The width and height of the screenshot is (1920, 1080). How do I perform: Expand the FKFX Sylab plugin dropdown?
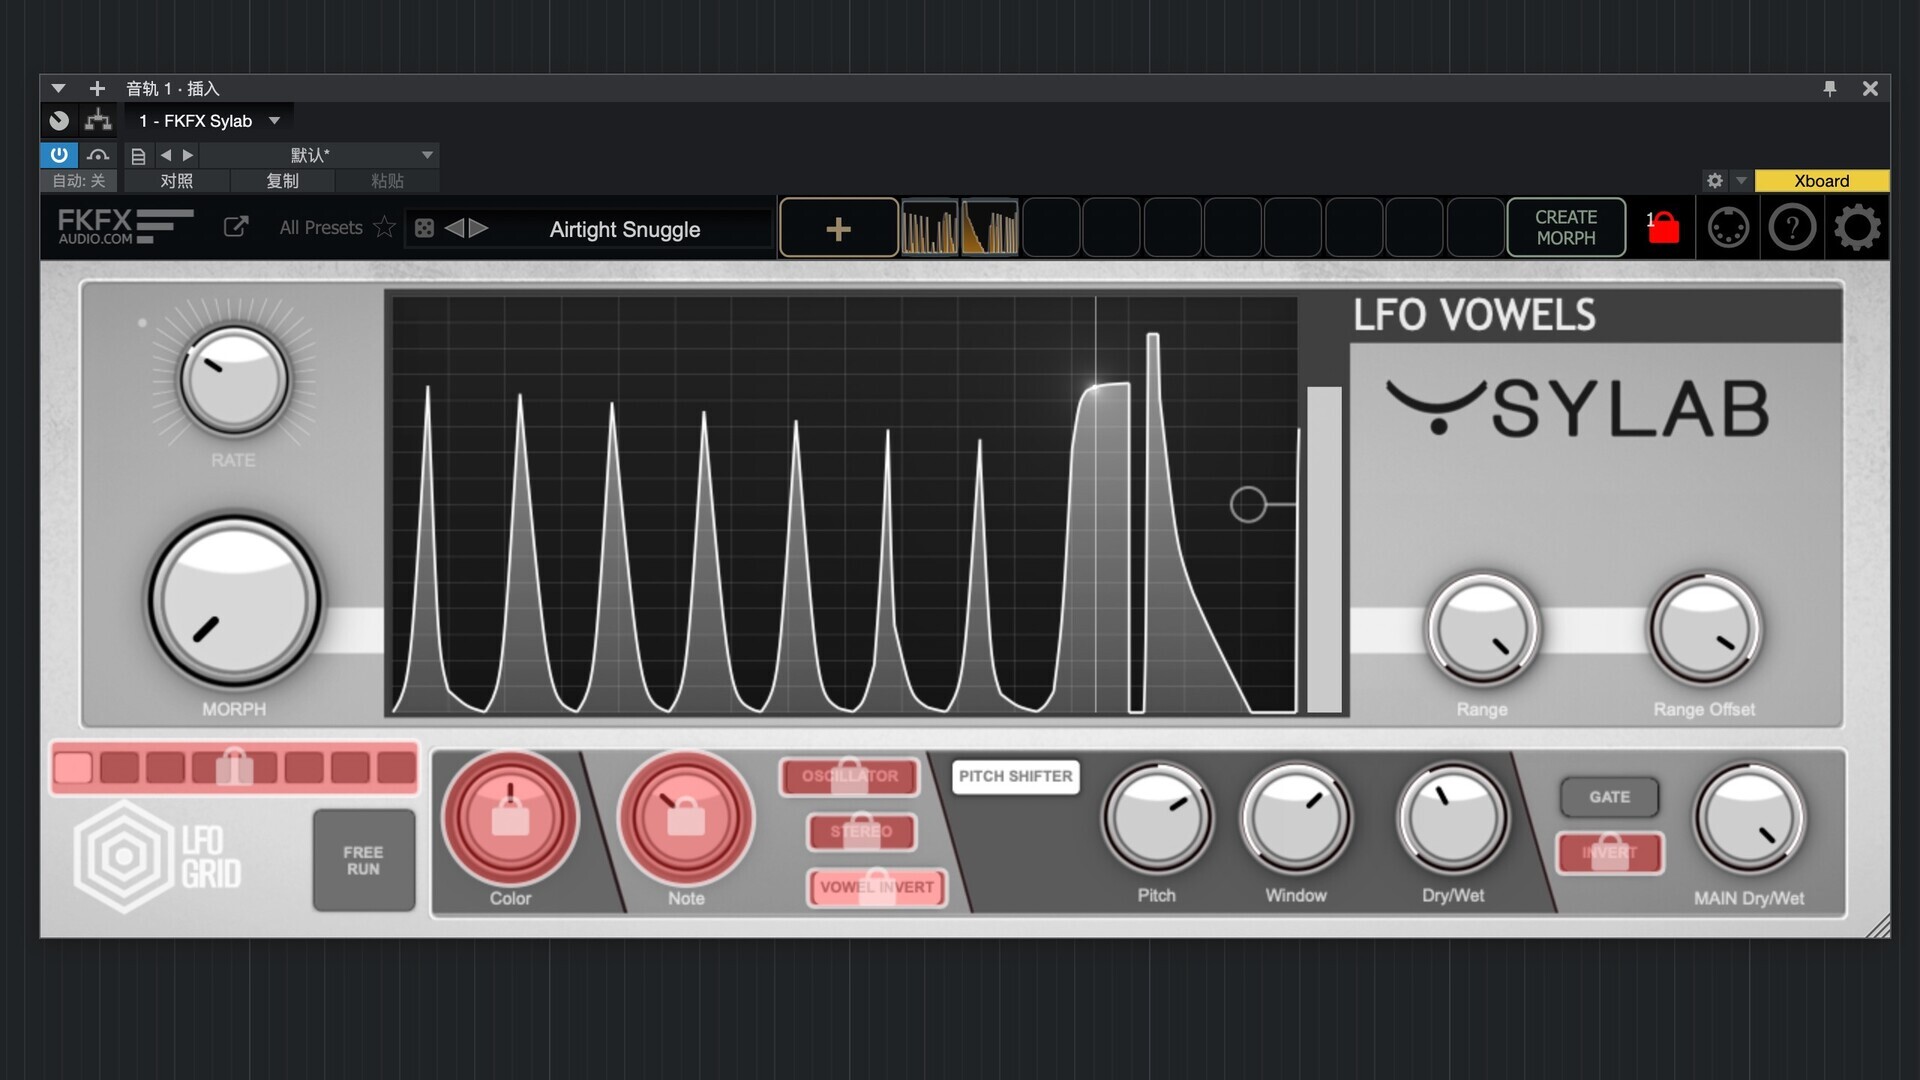tap(274, 121)
